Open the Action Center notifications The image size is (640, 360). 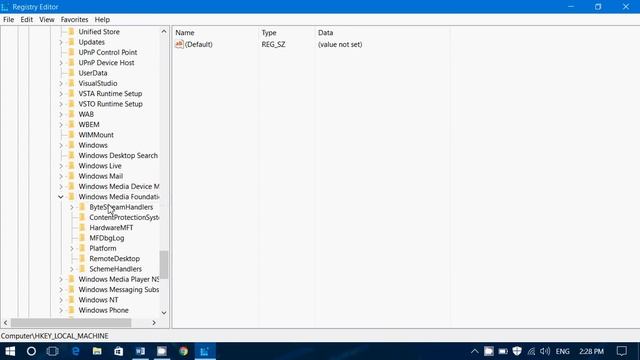click(x=622, y=351)
